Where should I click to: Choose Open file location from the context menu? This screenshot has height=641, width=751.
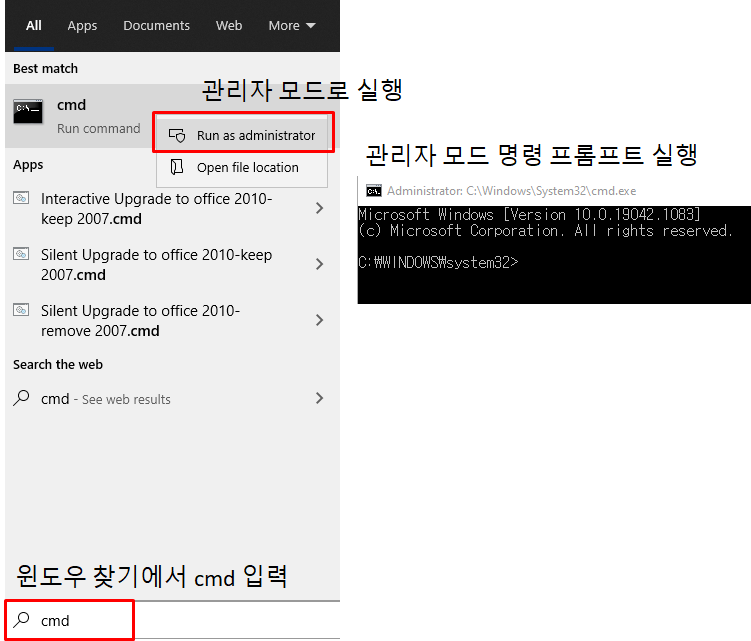242,168
